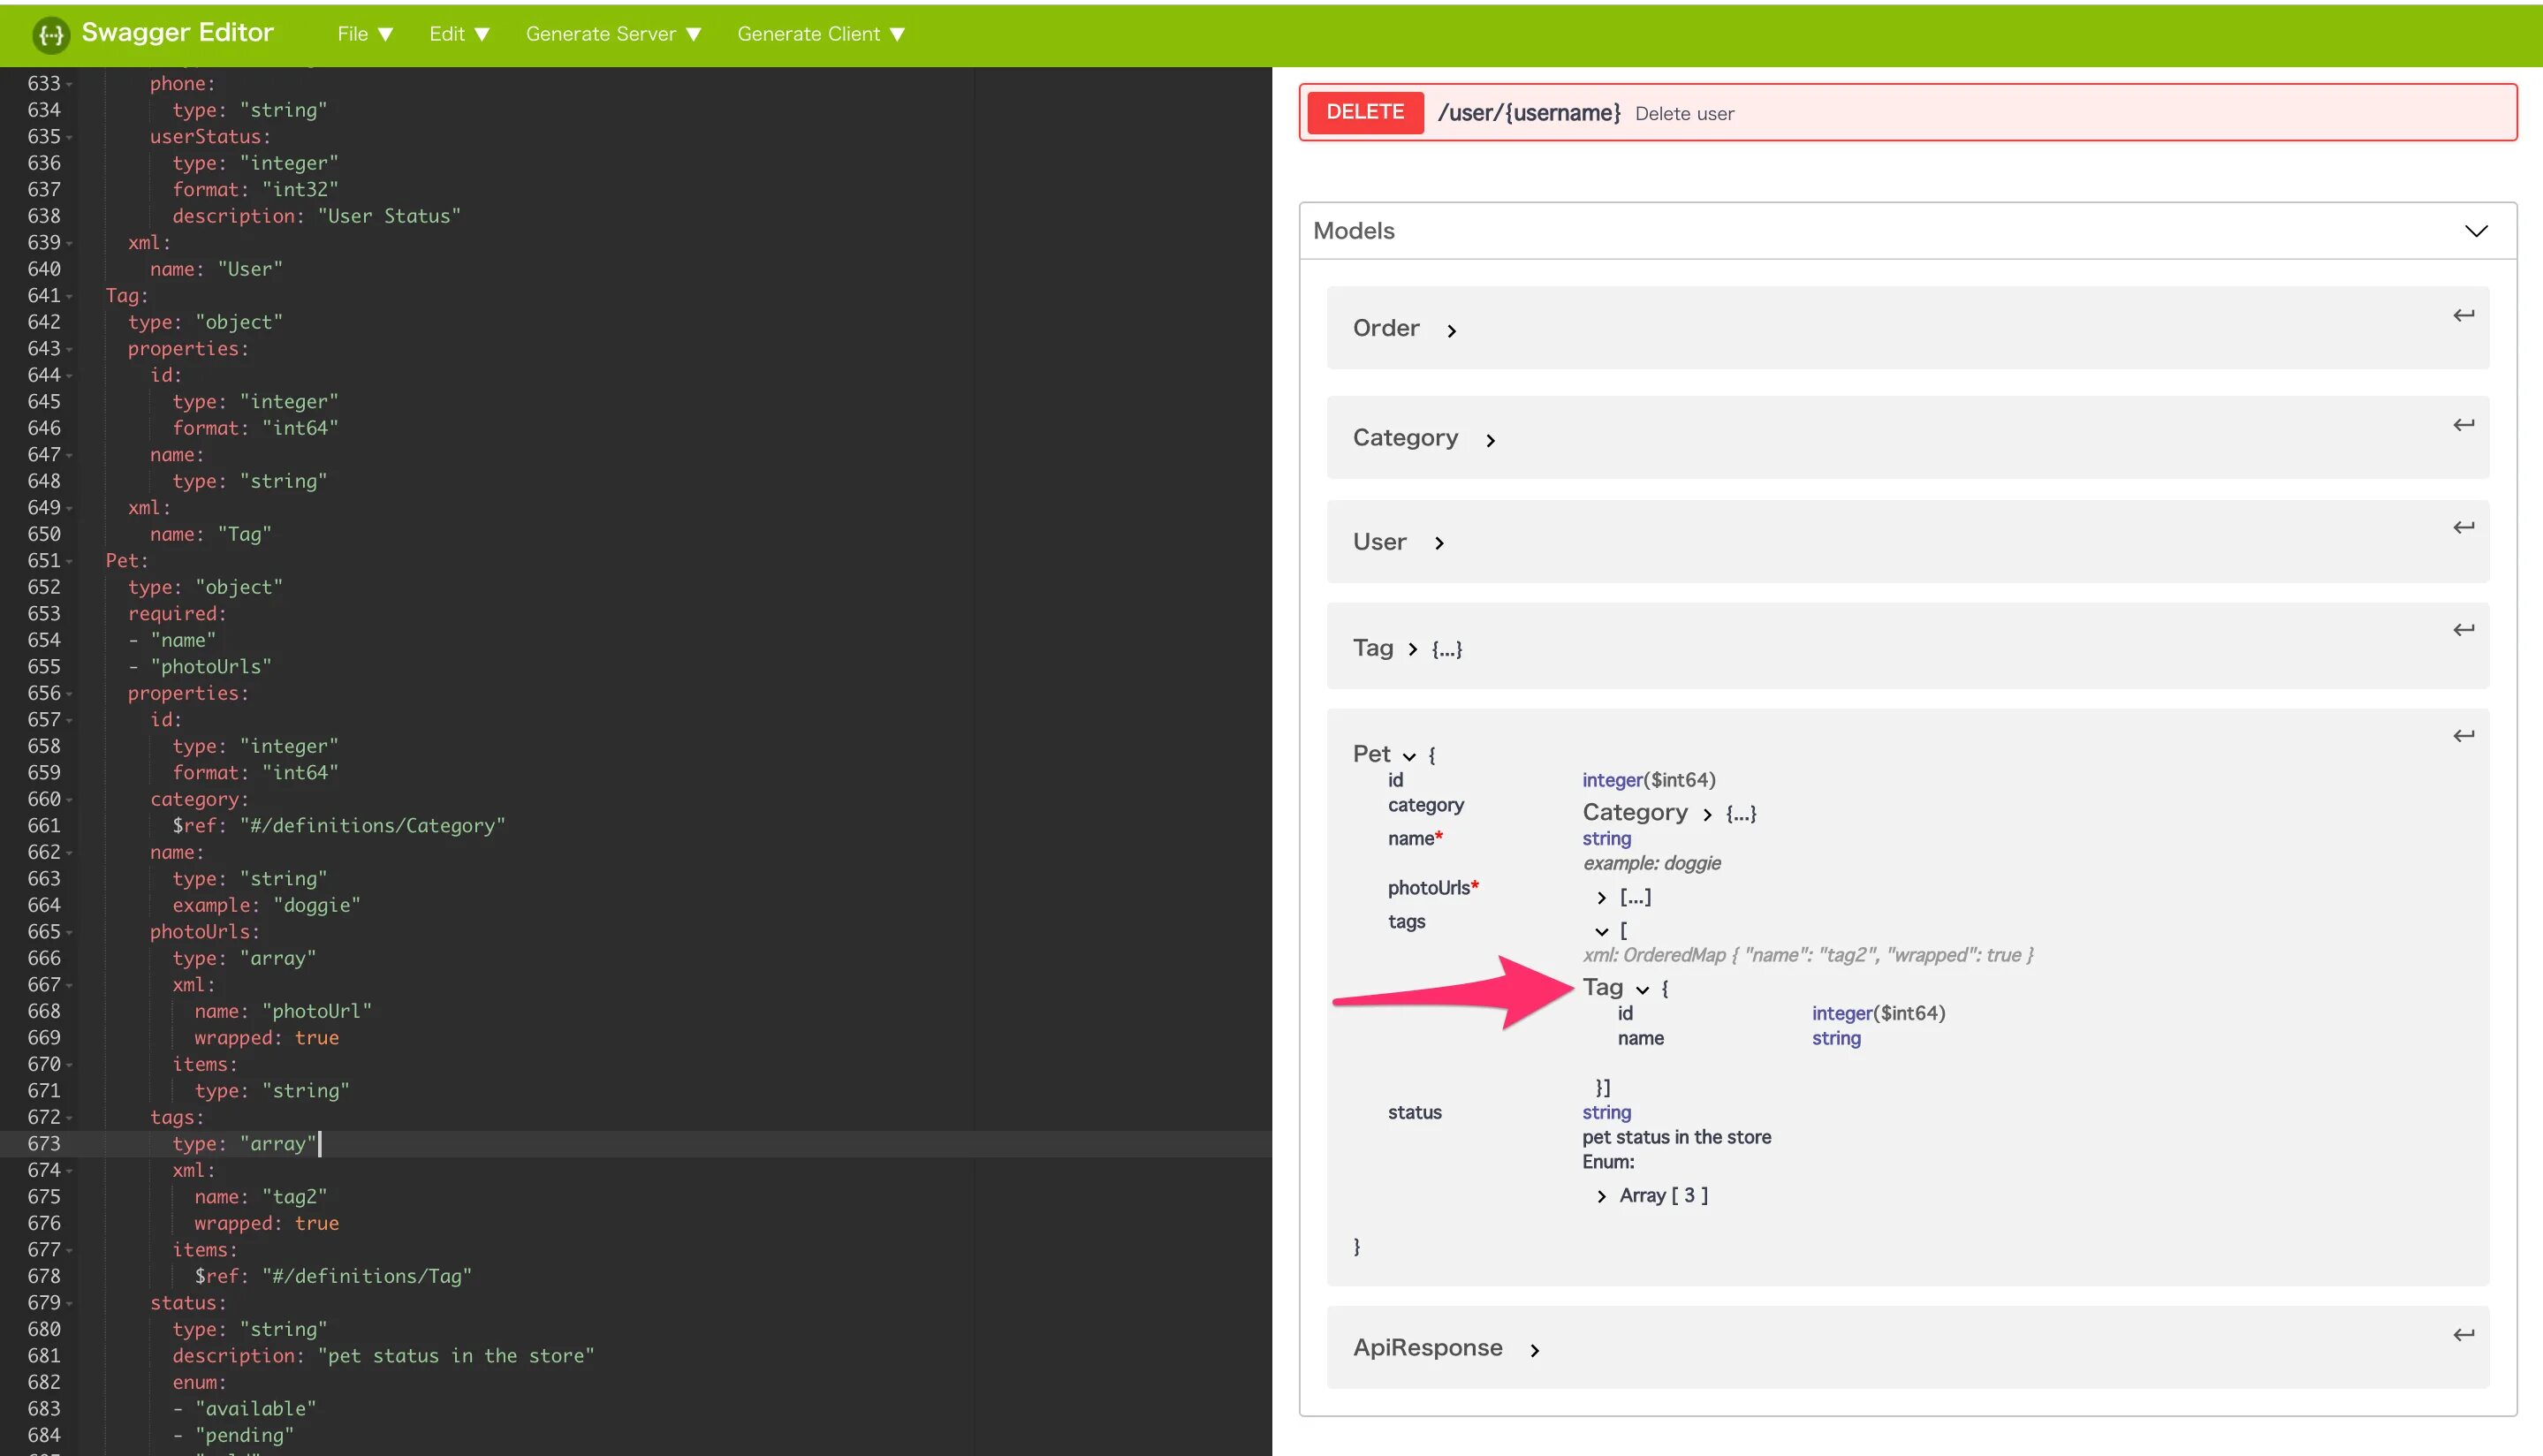Open the Generate Server menu
Image resolution: width=2543 pixels, height=1456 pixels.
613,34
